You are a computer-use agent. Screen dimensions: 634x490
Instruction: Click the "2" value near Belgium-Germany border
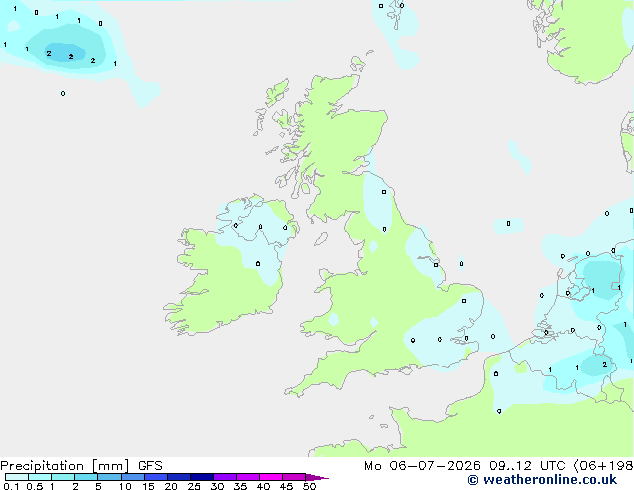tap(604, 365)
